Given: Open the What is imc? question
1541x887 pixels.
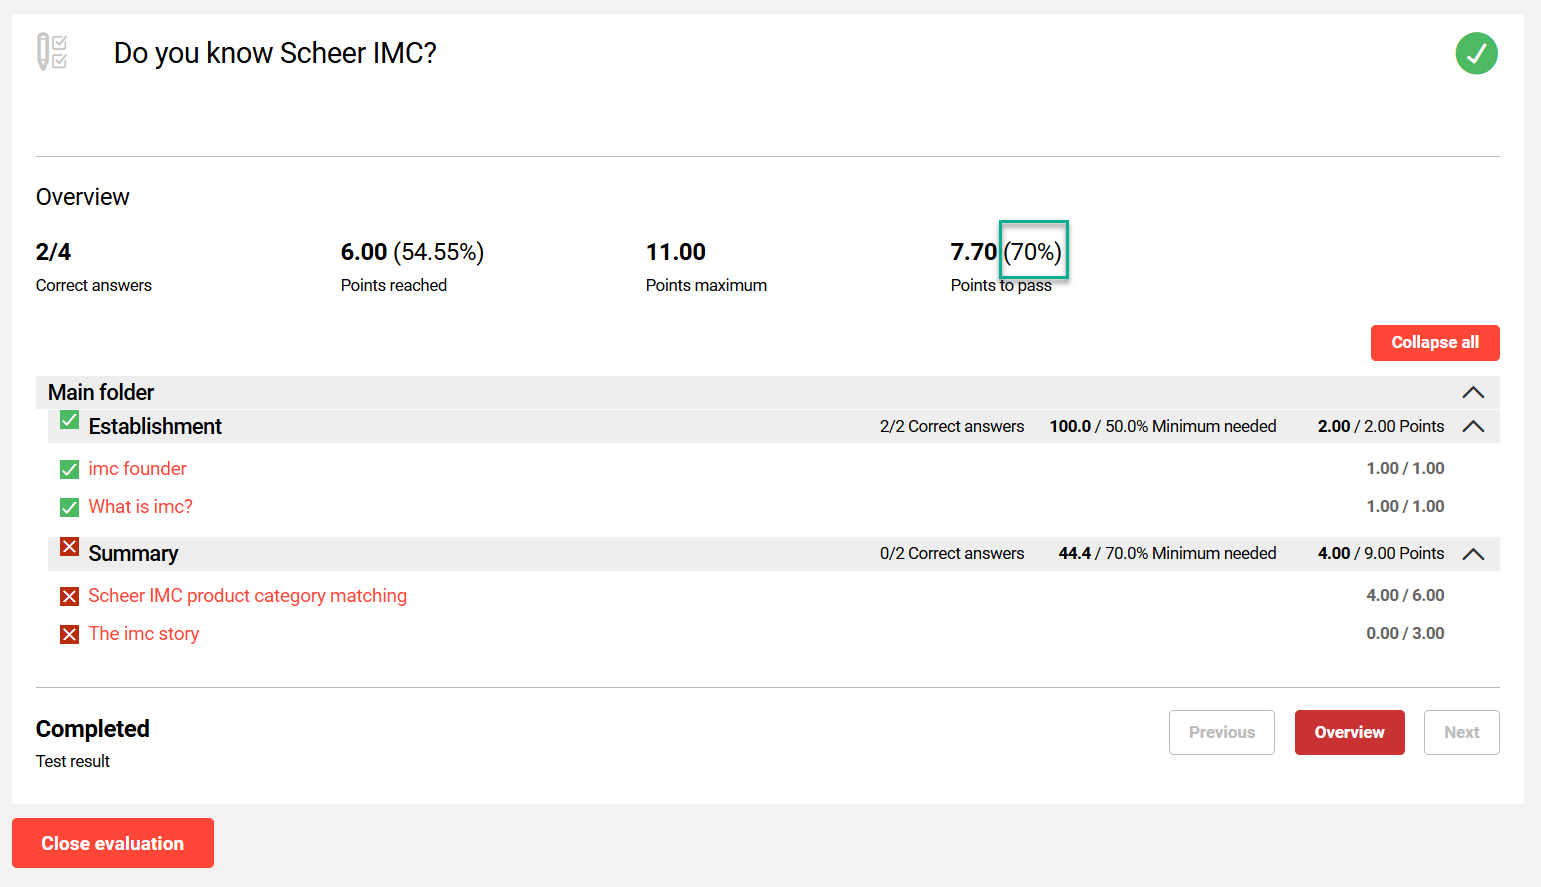Looking at the screenshot, I should point(140,506).
